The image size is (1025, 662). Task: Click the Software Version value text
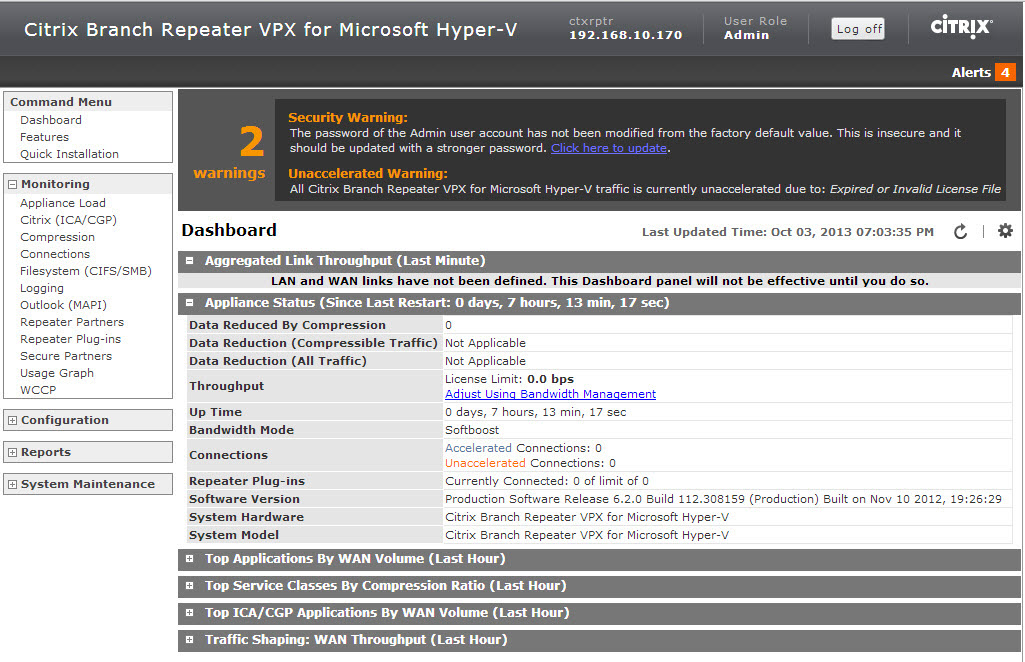(723, 499)
